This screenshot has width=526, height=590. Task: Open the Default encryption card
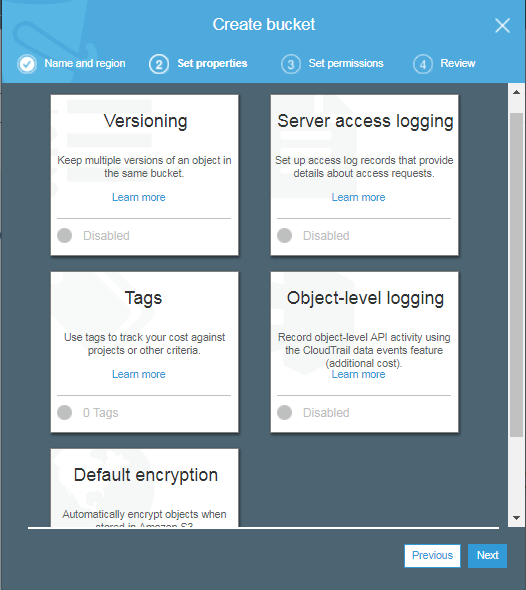click(x=144, y=488)
